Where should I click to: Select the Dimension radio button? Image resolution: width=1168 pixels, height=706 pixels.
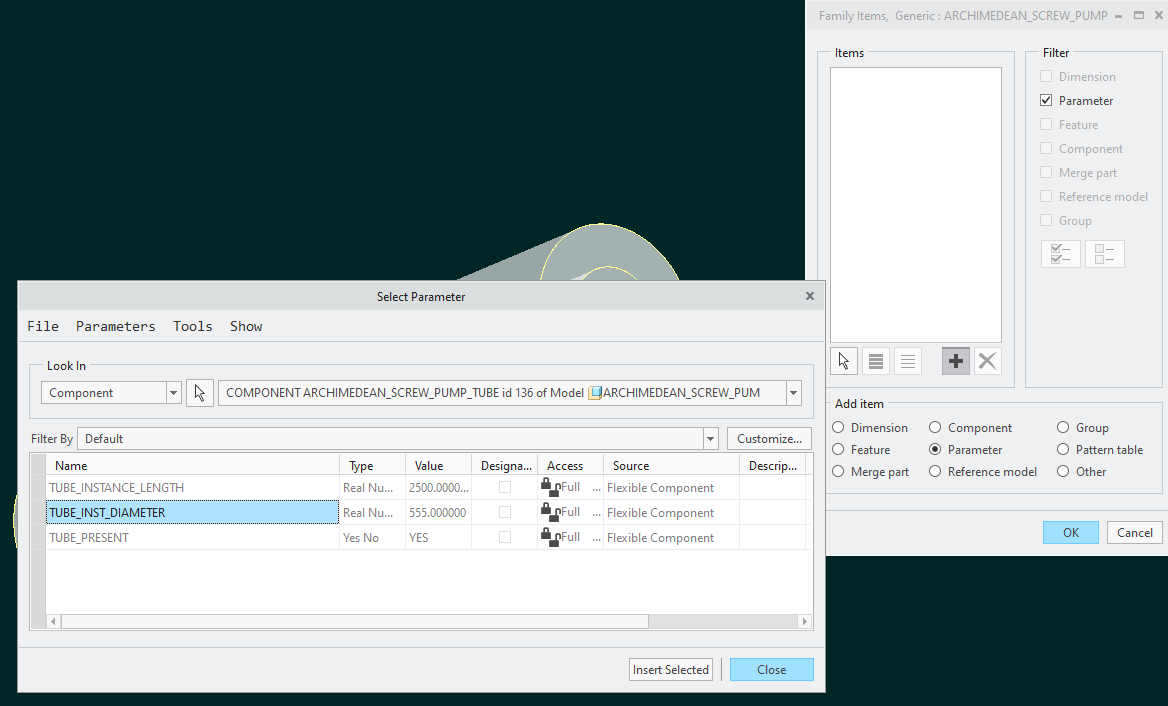(x=838, y=428)
